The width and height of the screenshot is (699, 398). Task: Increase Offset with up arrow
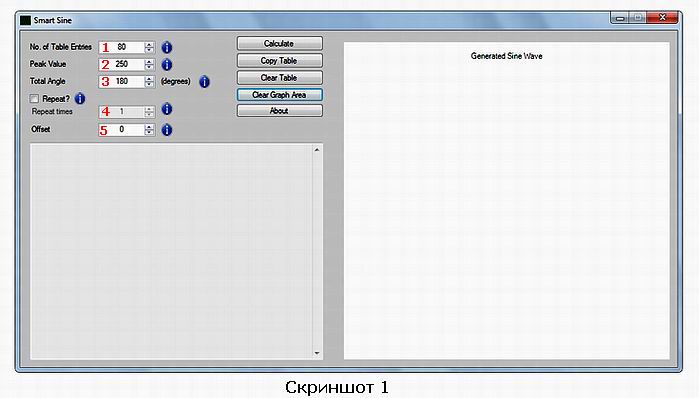[x=149, y=127]
